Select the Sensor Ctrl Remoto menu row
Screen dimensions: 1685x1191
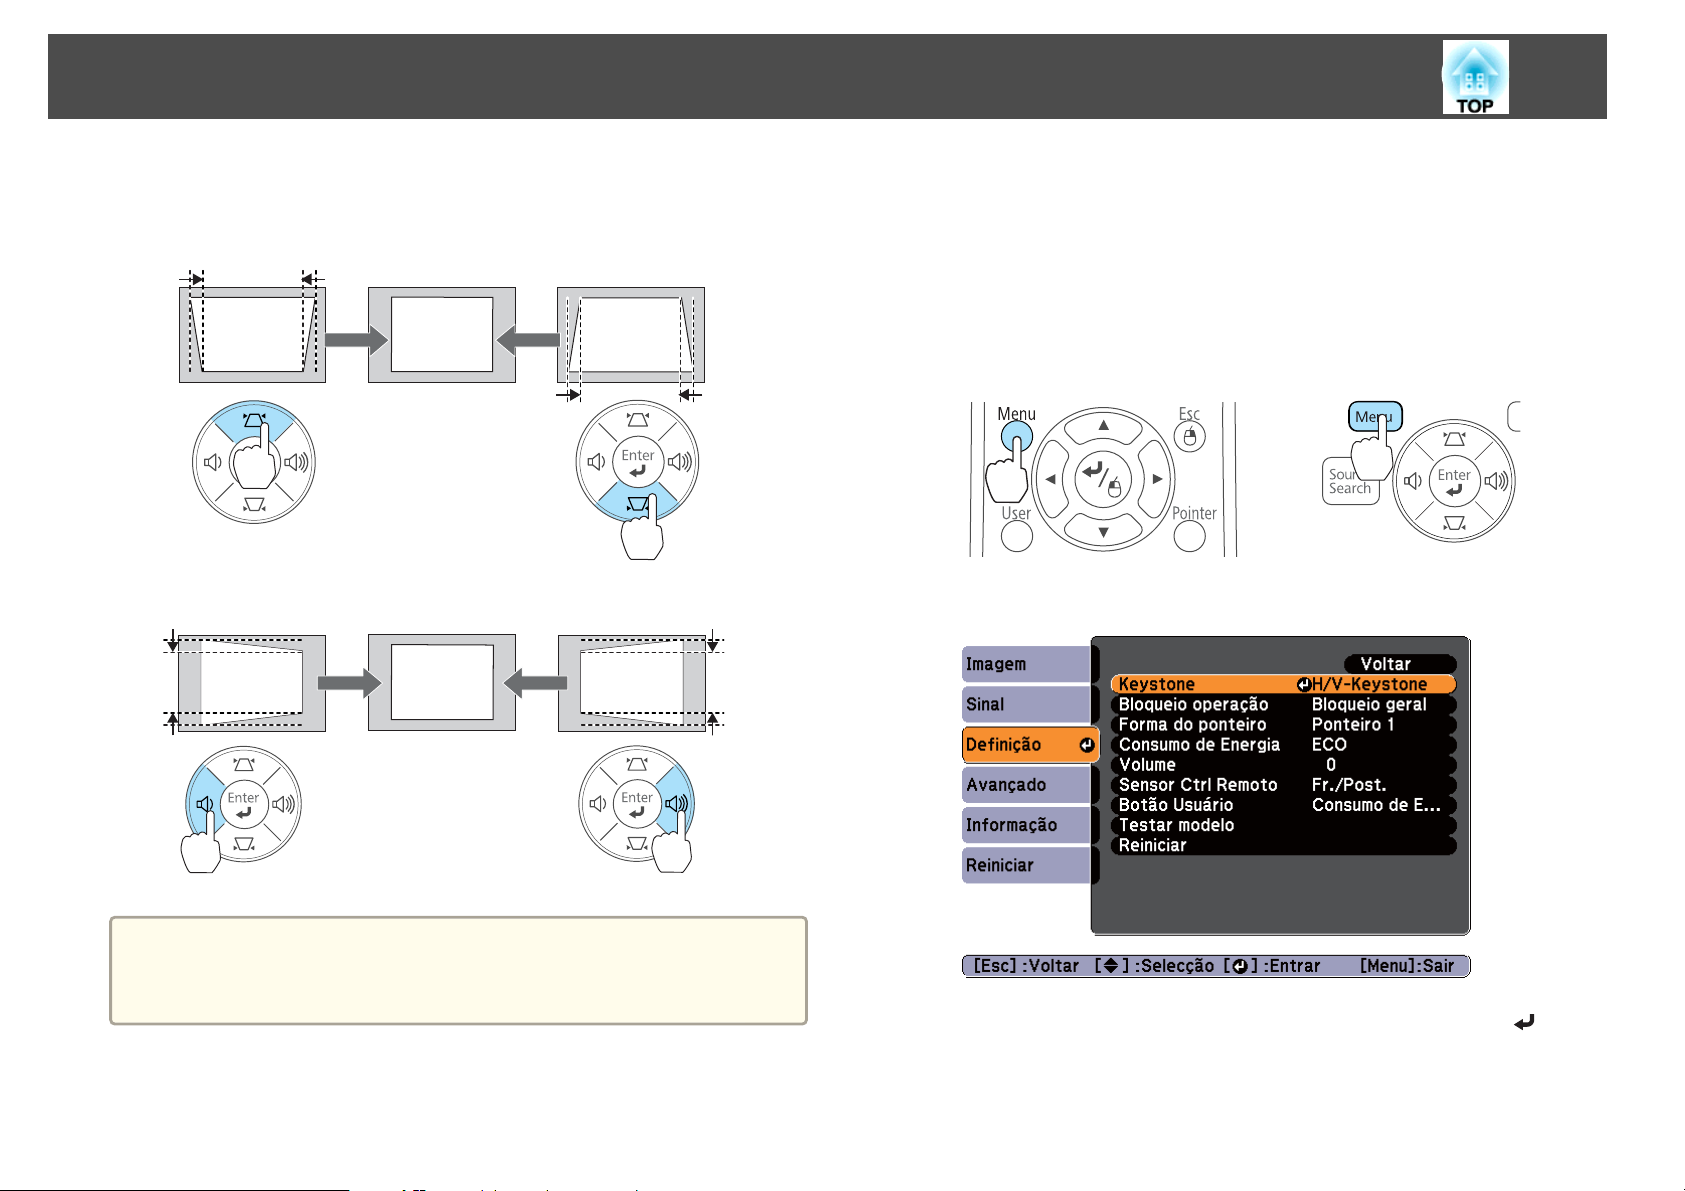pyautogui.click(x=1283, y=785)
